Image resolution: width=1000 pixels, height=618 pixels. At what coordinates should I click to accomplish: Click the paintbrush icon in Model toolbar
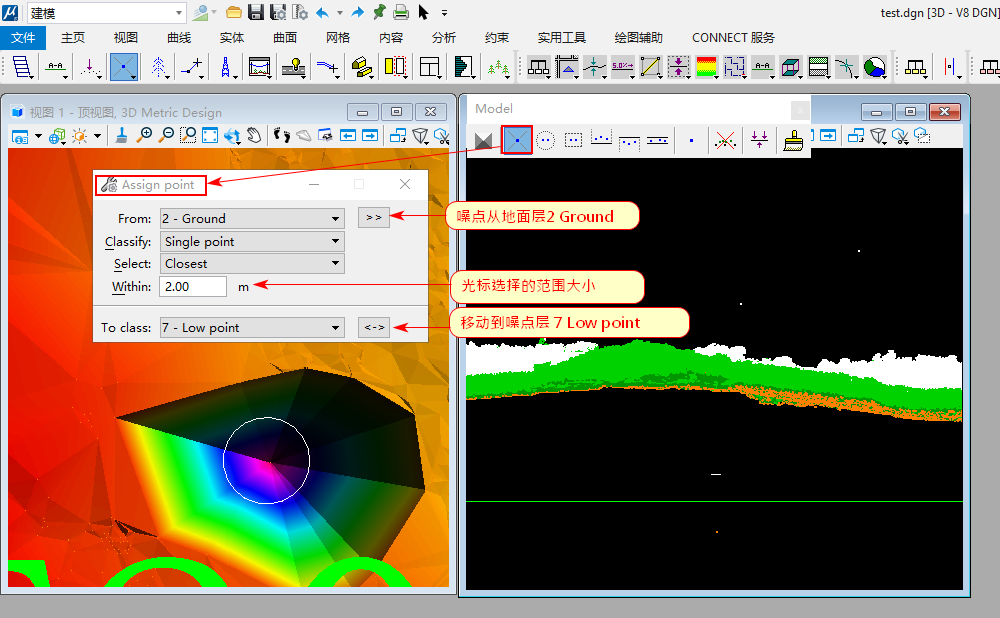tap(794, 141)
